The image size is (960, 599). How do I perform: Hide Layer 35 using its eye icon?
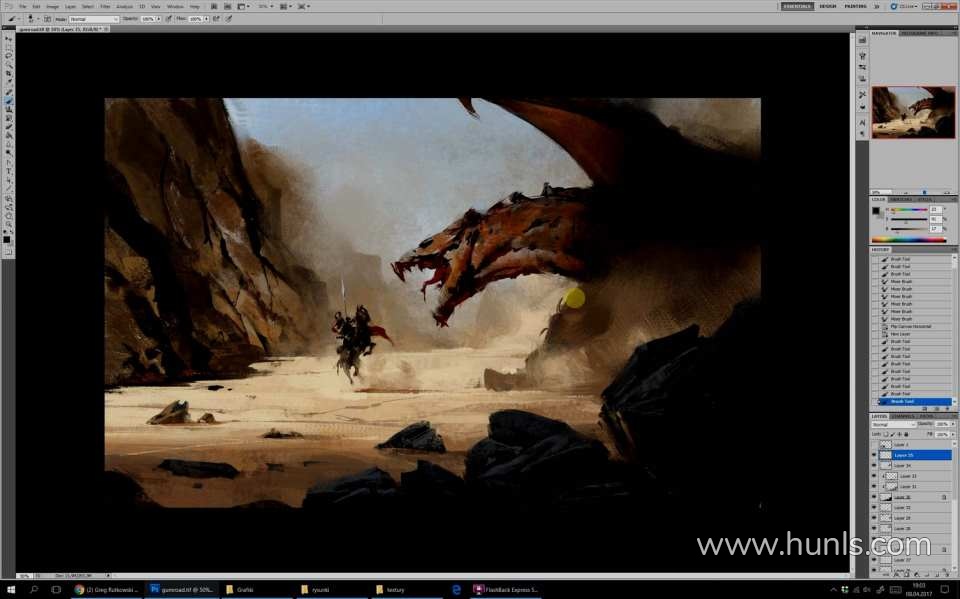click(874, 455)
